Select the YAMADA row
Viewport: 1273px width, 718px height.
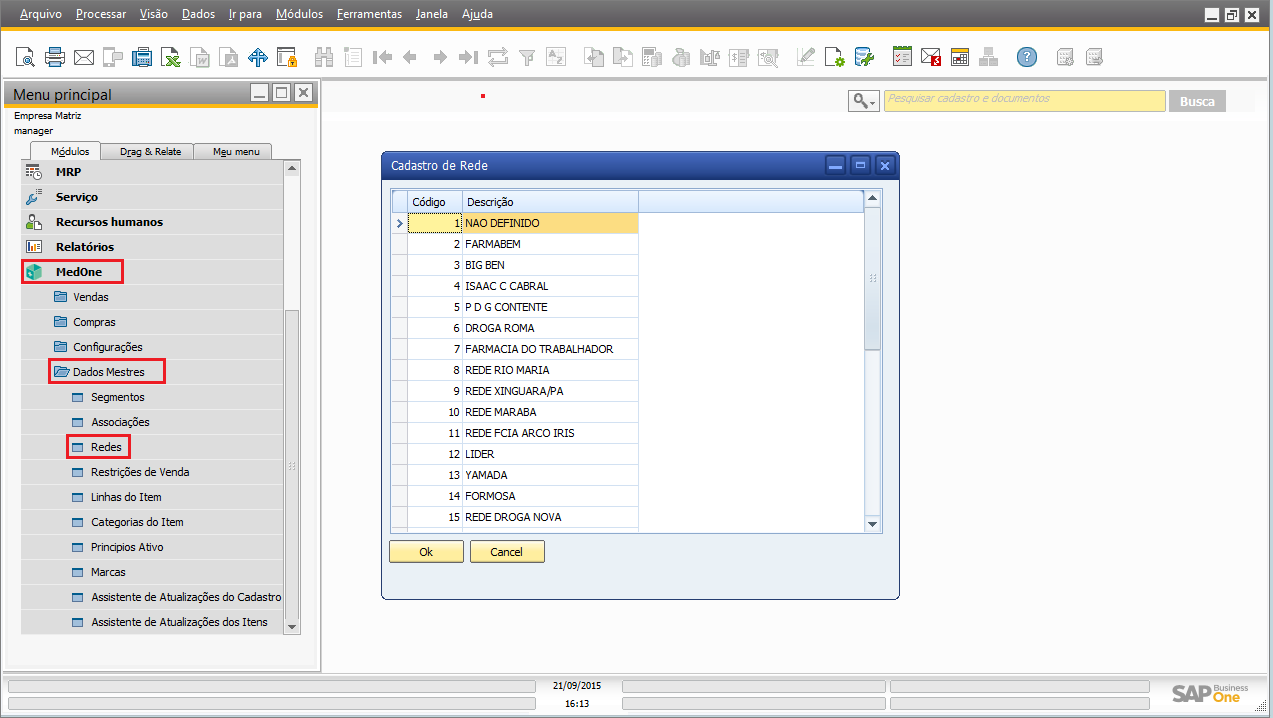pos(514,475)
